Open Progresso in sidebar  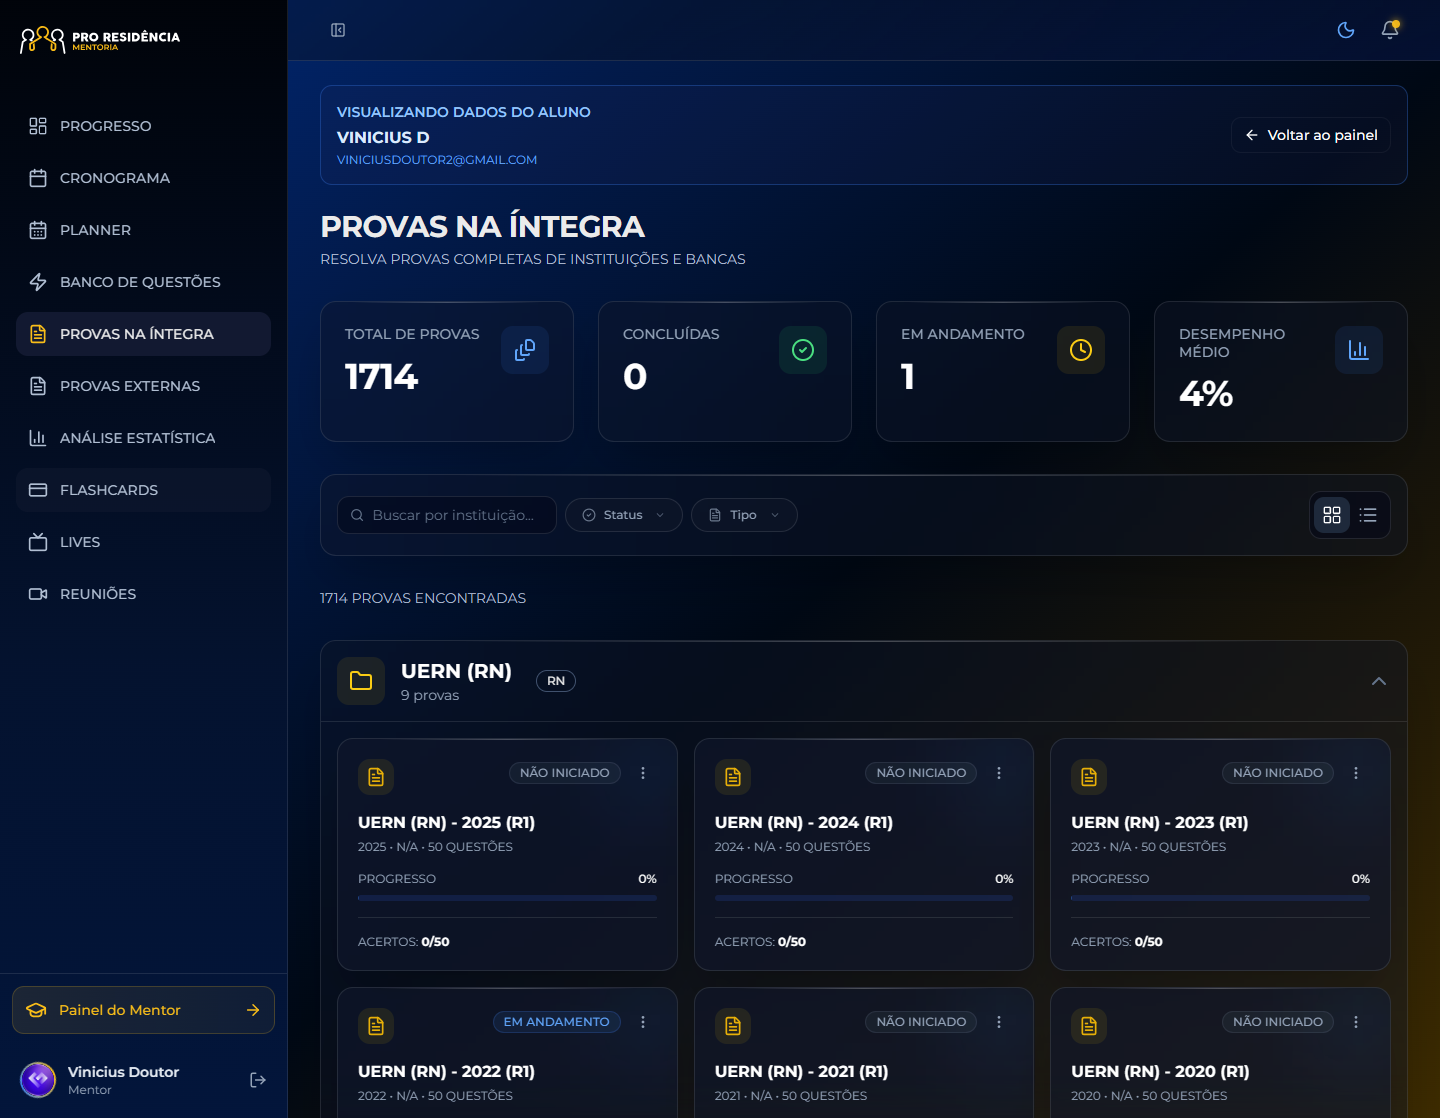(x=143, y=126)
